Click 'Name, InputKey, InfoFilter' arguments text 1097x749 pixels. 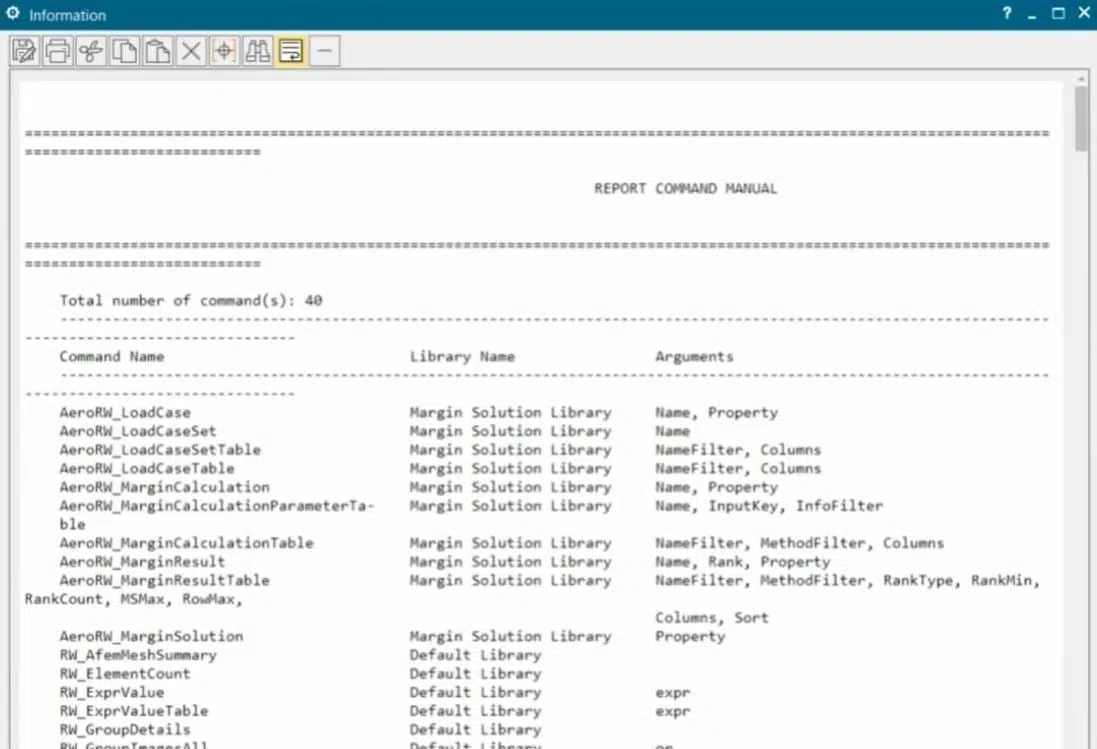click(x=769, y=506)
